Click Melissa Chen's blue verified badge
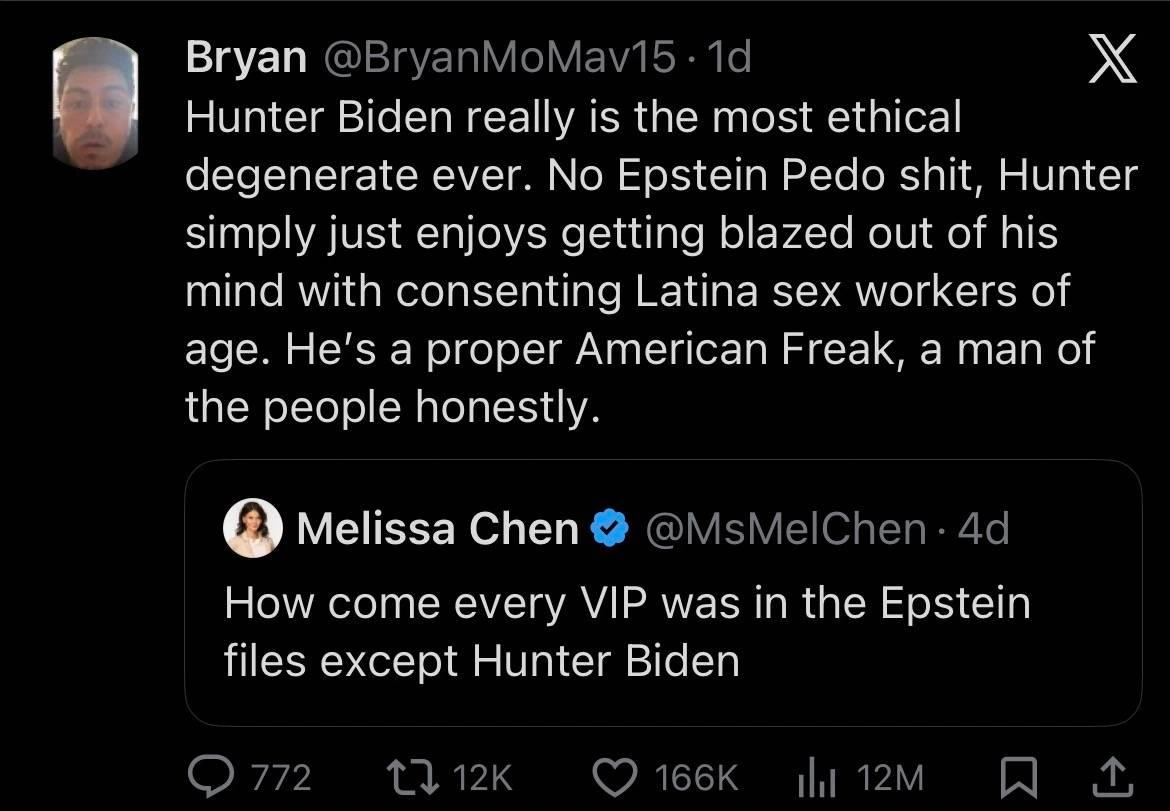This screenshot has height=811, width=1170. click(611, 528)
